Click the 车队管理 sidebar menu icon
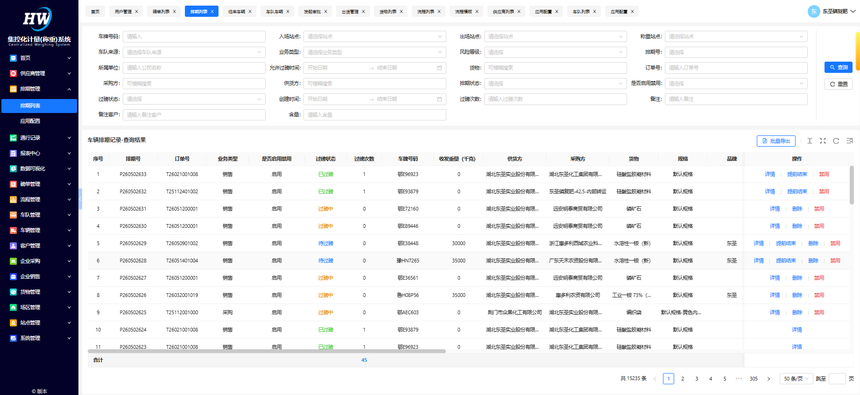The image size is (860, 395). [13, 215]
